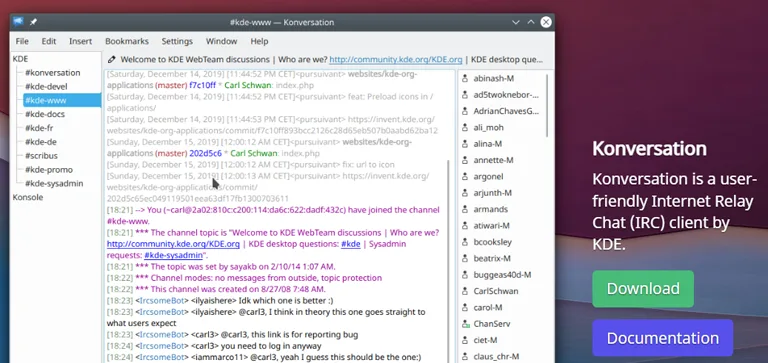Image resolution: width=768 pixels, height=363 pixels.
Task: Click the maximize chevron in the title bar
Action: (531, 22)
